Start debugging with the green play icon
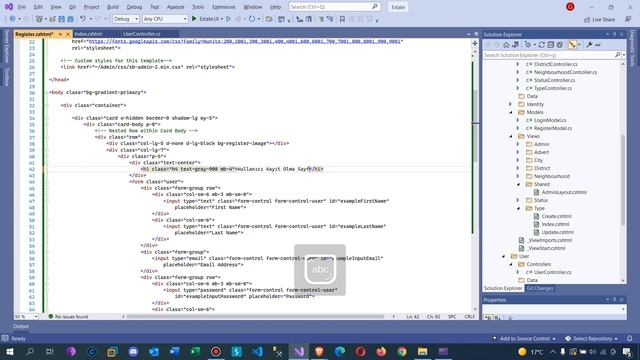 (194, 19)
